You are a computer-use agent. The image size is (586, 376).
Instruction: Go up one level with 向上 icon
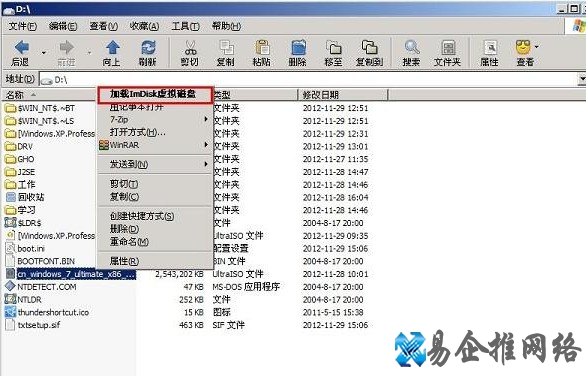coord(112,47)
